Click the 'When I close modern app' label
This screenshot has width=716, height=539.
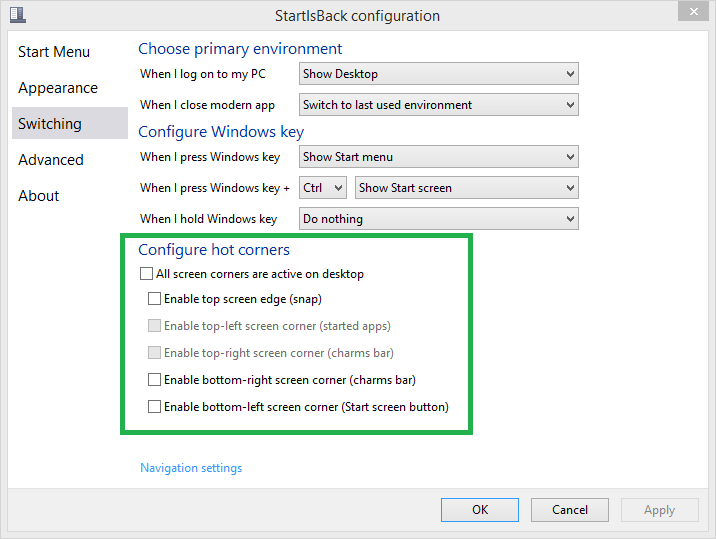[x=207, y=105]
